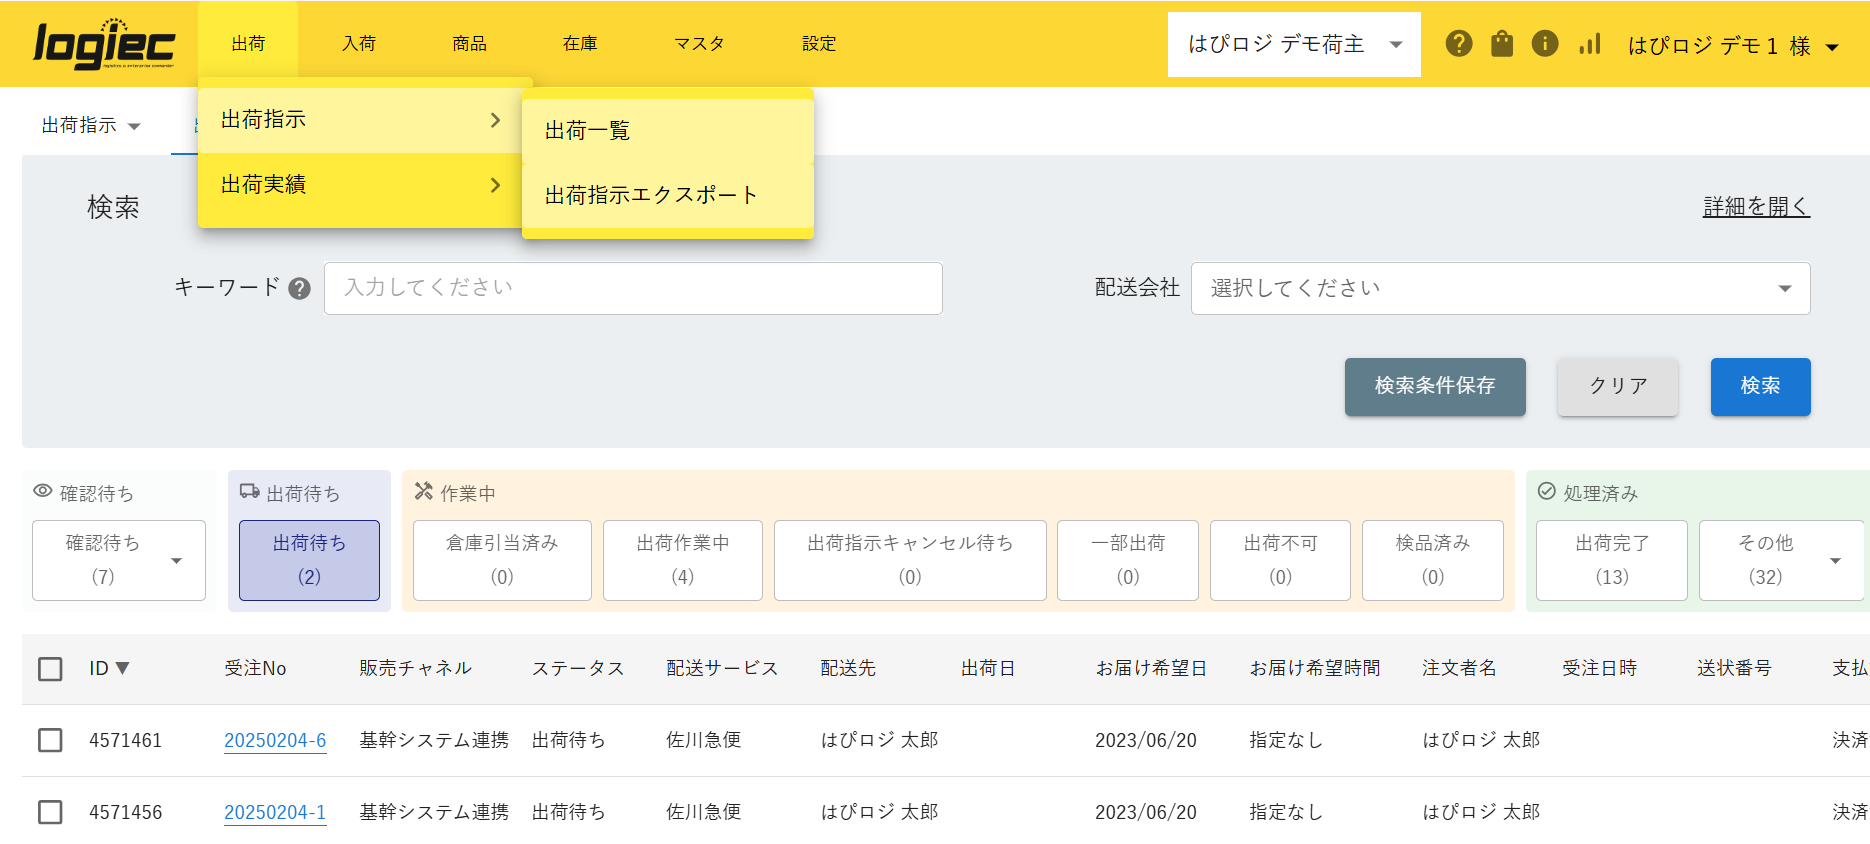
Task: Click the keyword help tooltip icon
Action: (x=299, y=289)
